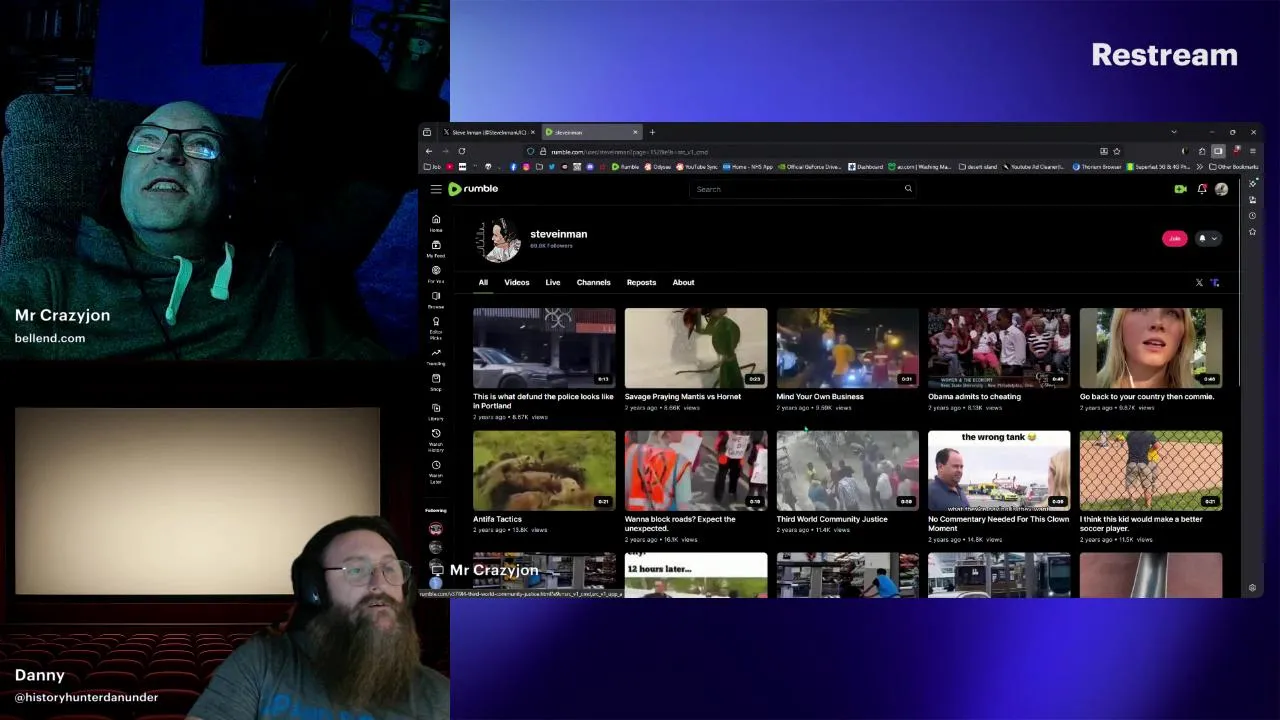Select the All tab
The image size is (1280, 720).
point(483,283)
